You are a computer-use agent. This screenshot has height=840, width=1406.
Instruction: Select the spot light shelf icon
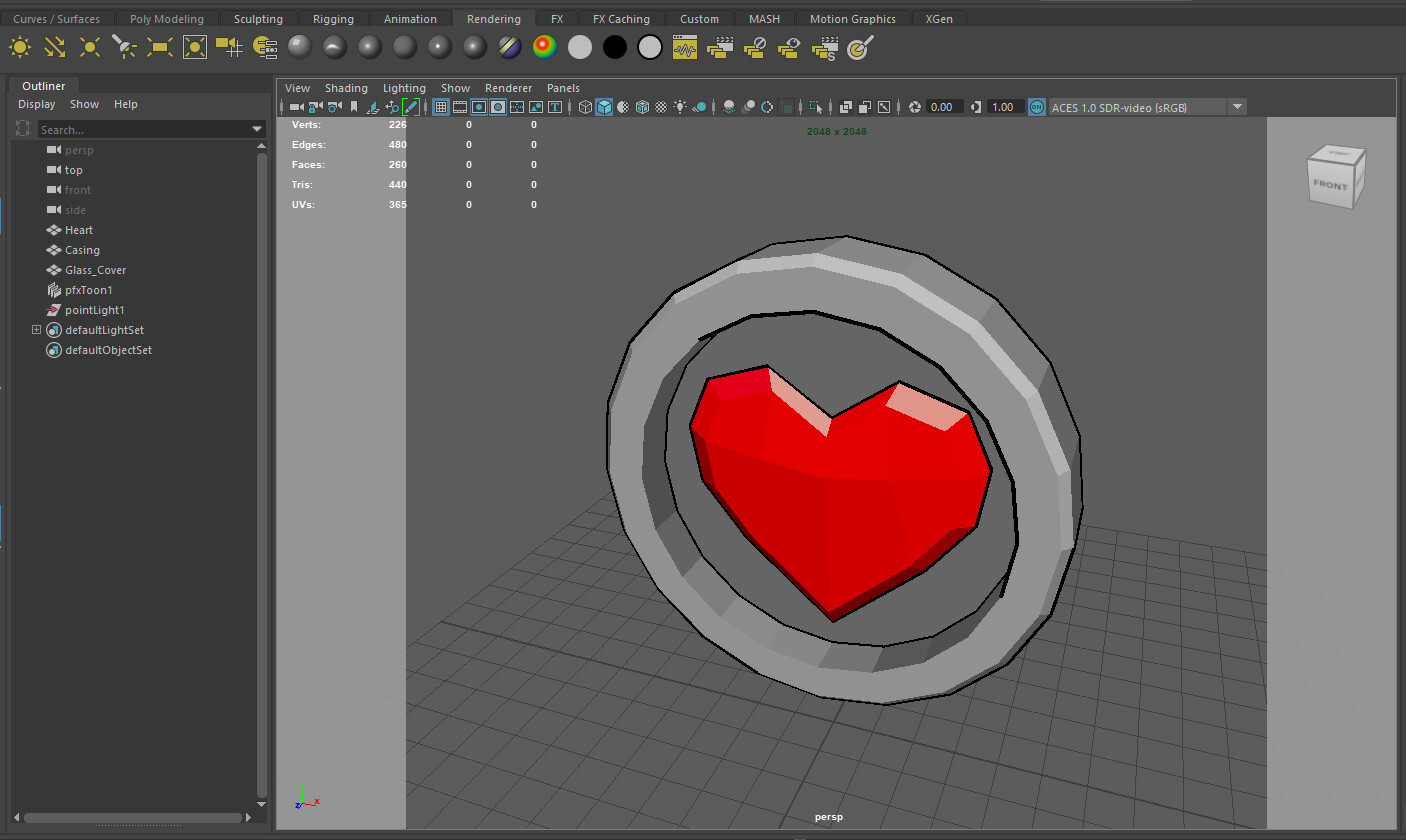[x=125, y=46]
